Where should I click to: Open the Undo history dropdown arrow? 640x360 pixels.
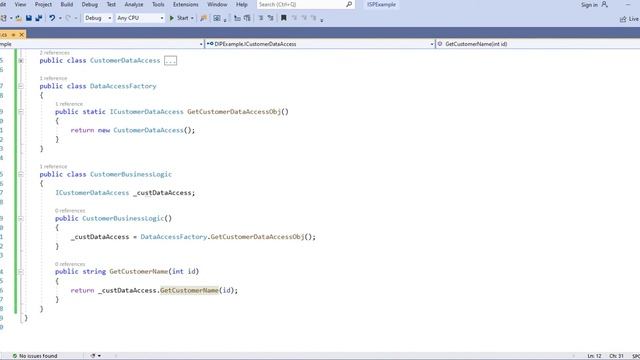click(60, 18)
